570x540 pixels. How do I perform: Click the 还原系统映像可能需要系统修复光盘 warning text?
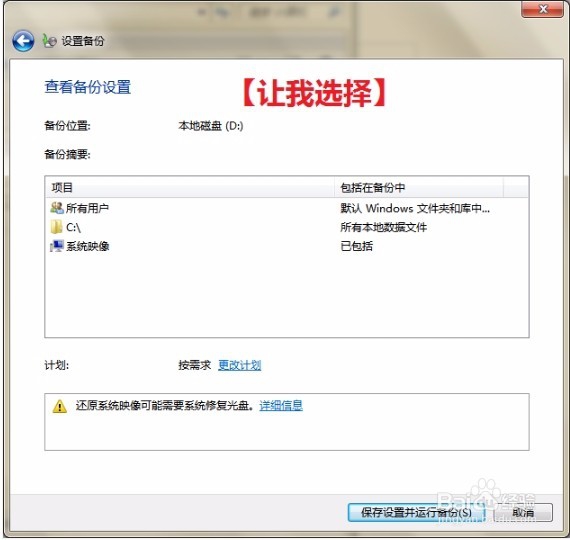click(165, 405)
